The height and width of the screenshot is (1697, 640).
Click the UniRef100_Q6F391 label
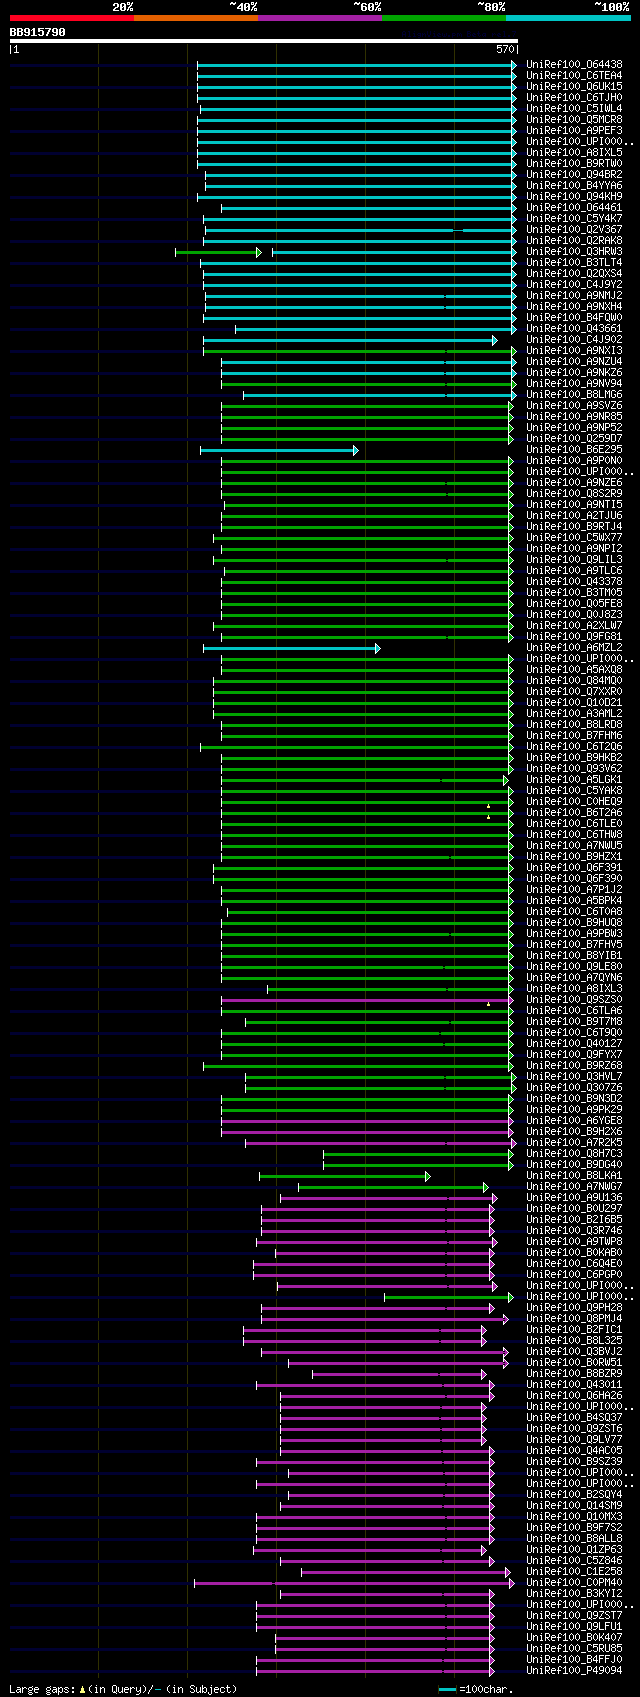point(574,867)
